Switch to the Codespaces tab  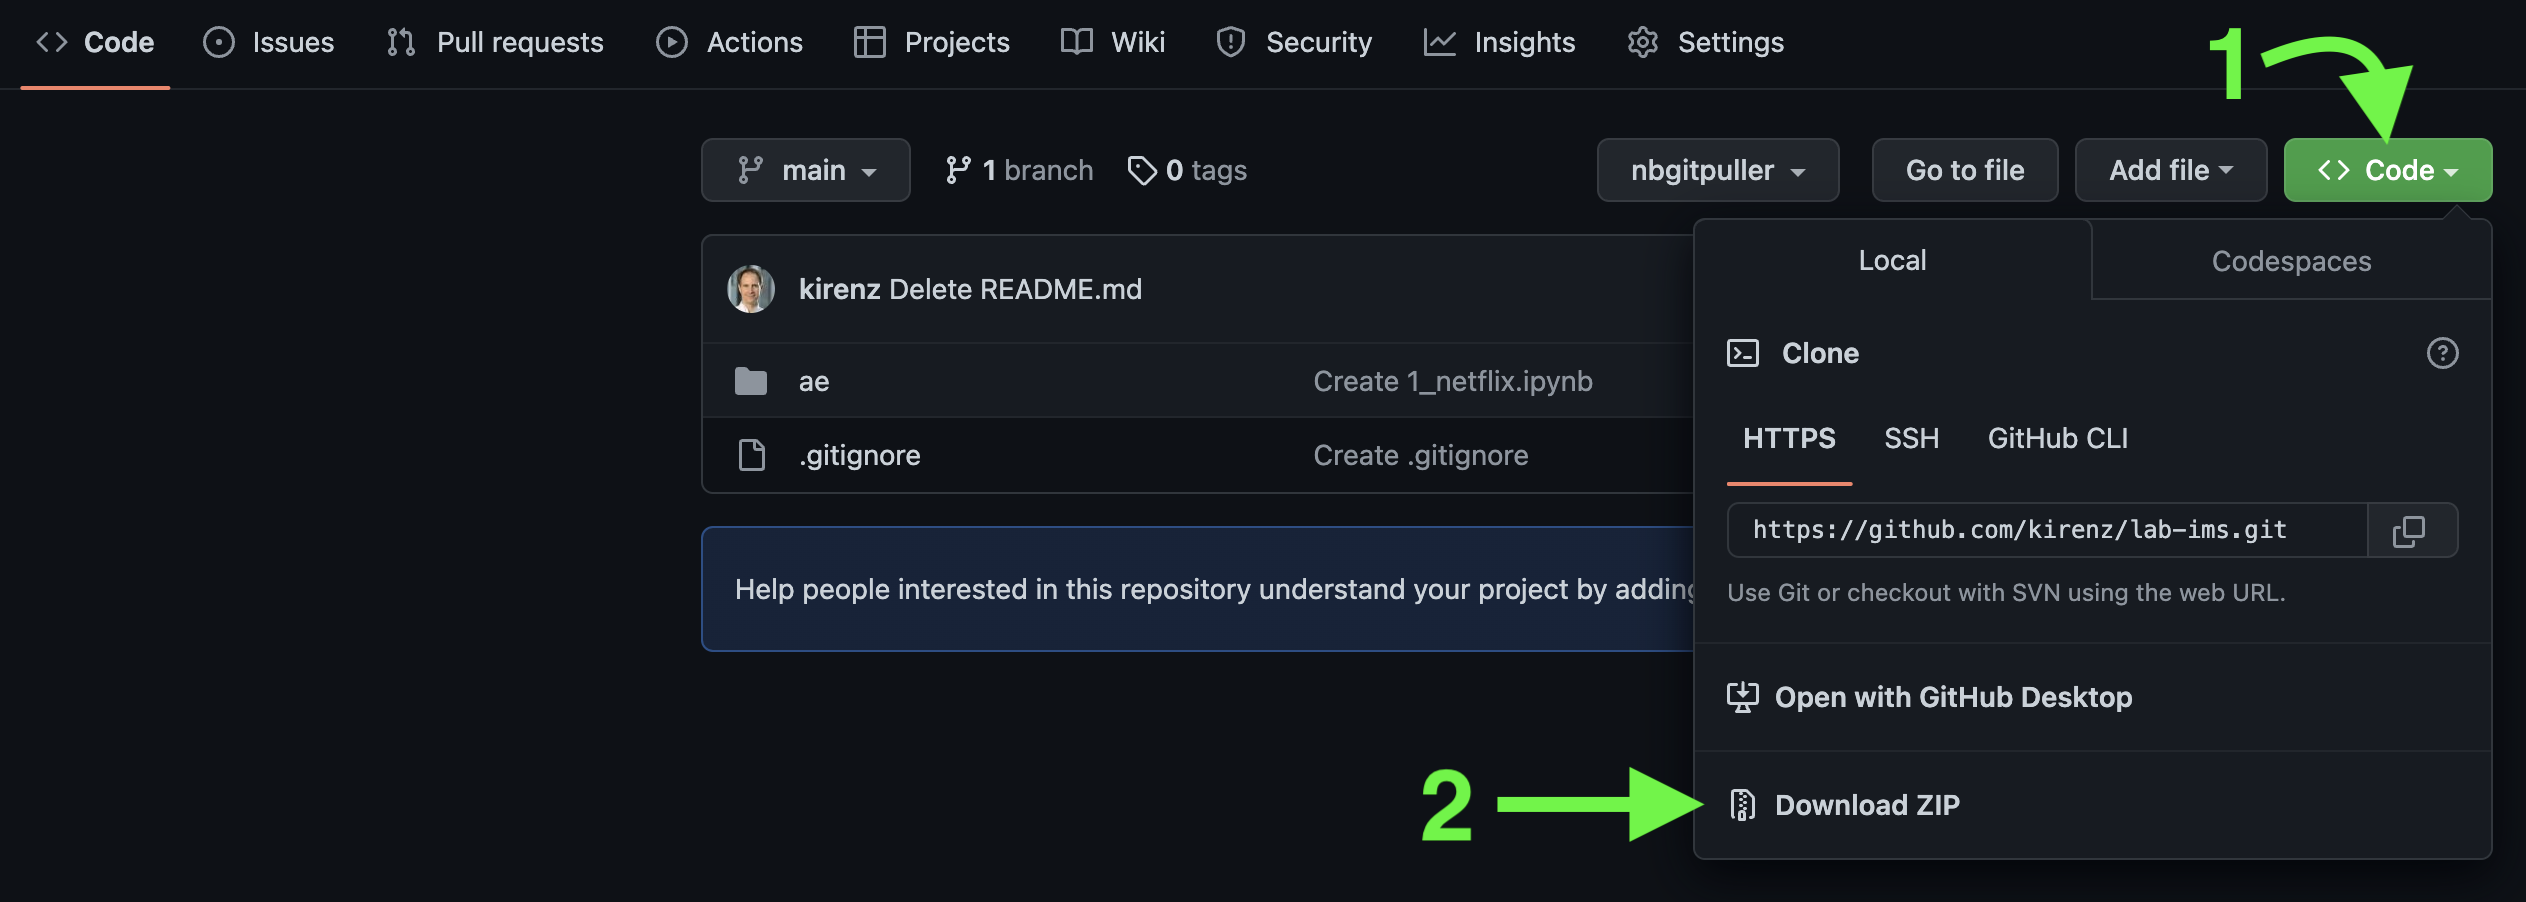pyautogui.click(x=2291, y=261)
